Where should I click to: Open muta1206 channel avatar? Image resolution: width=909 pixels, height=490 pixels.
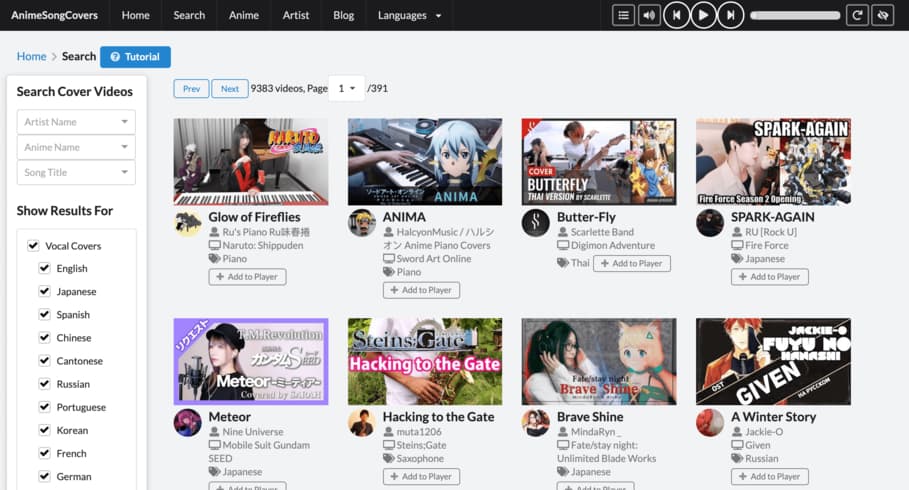[x=362, y=423]
